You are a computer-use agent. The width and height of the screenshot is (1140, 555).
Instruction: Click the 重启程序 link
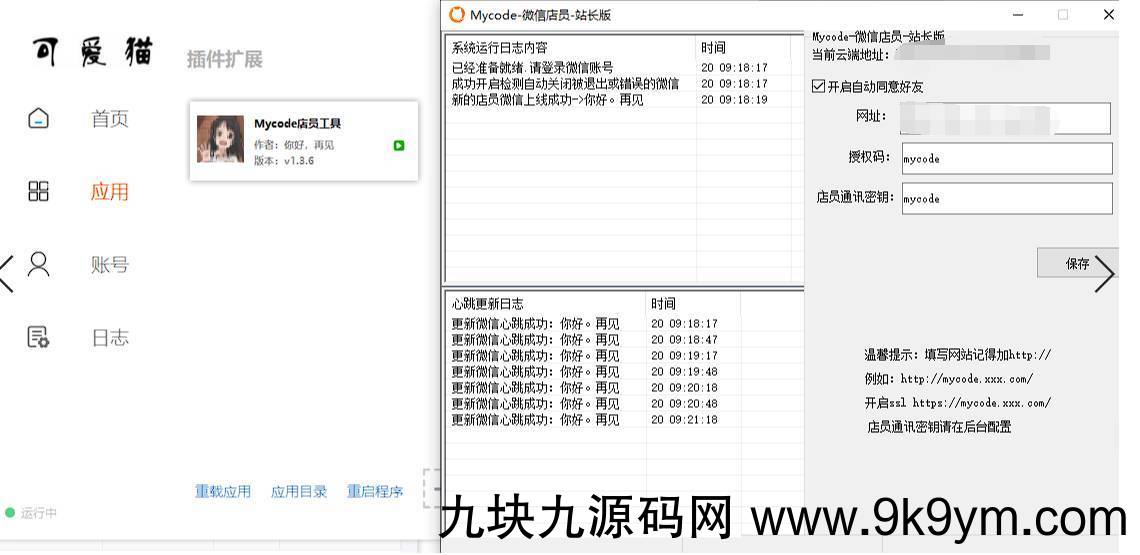pyautogui.click(x=375, y=492)
